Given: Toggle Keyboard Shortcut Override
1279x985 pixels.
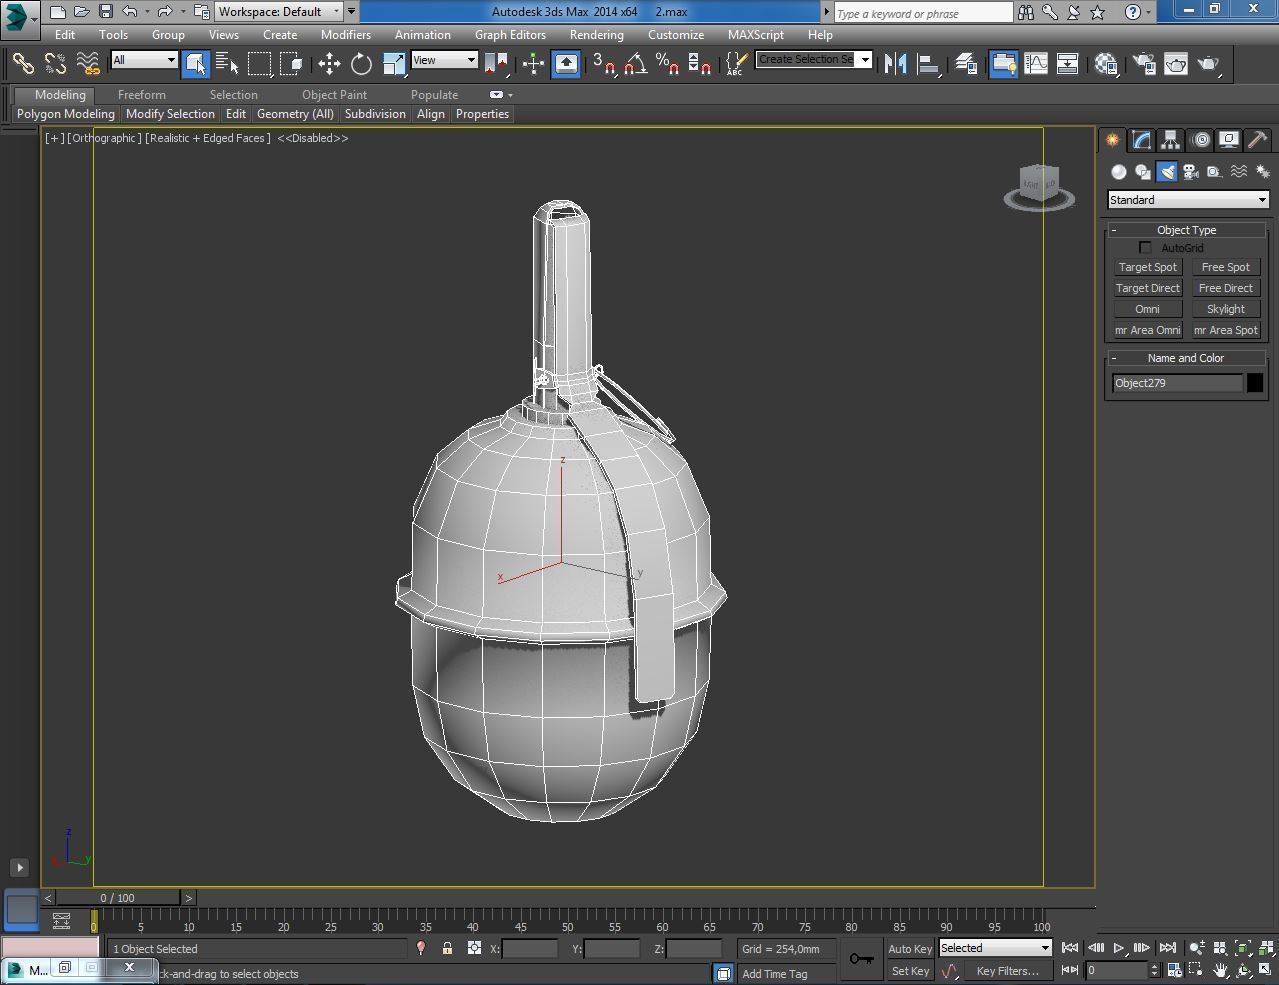Looking at the screenshot, I should 566,64.
